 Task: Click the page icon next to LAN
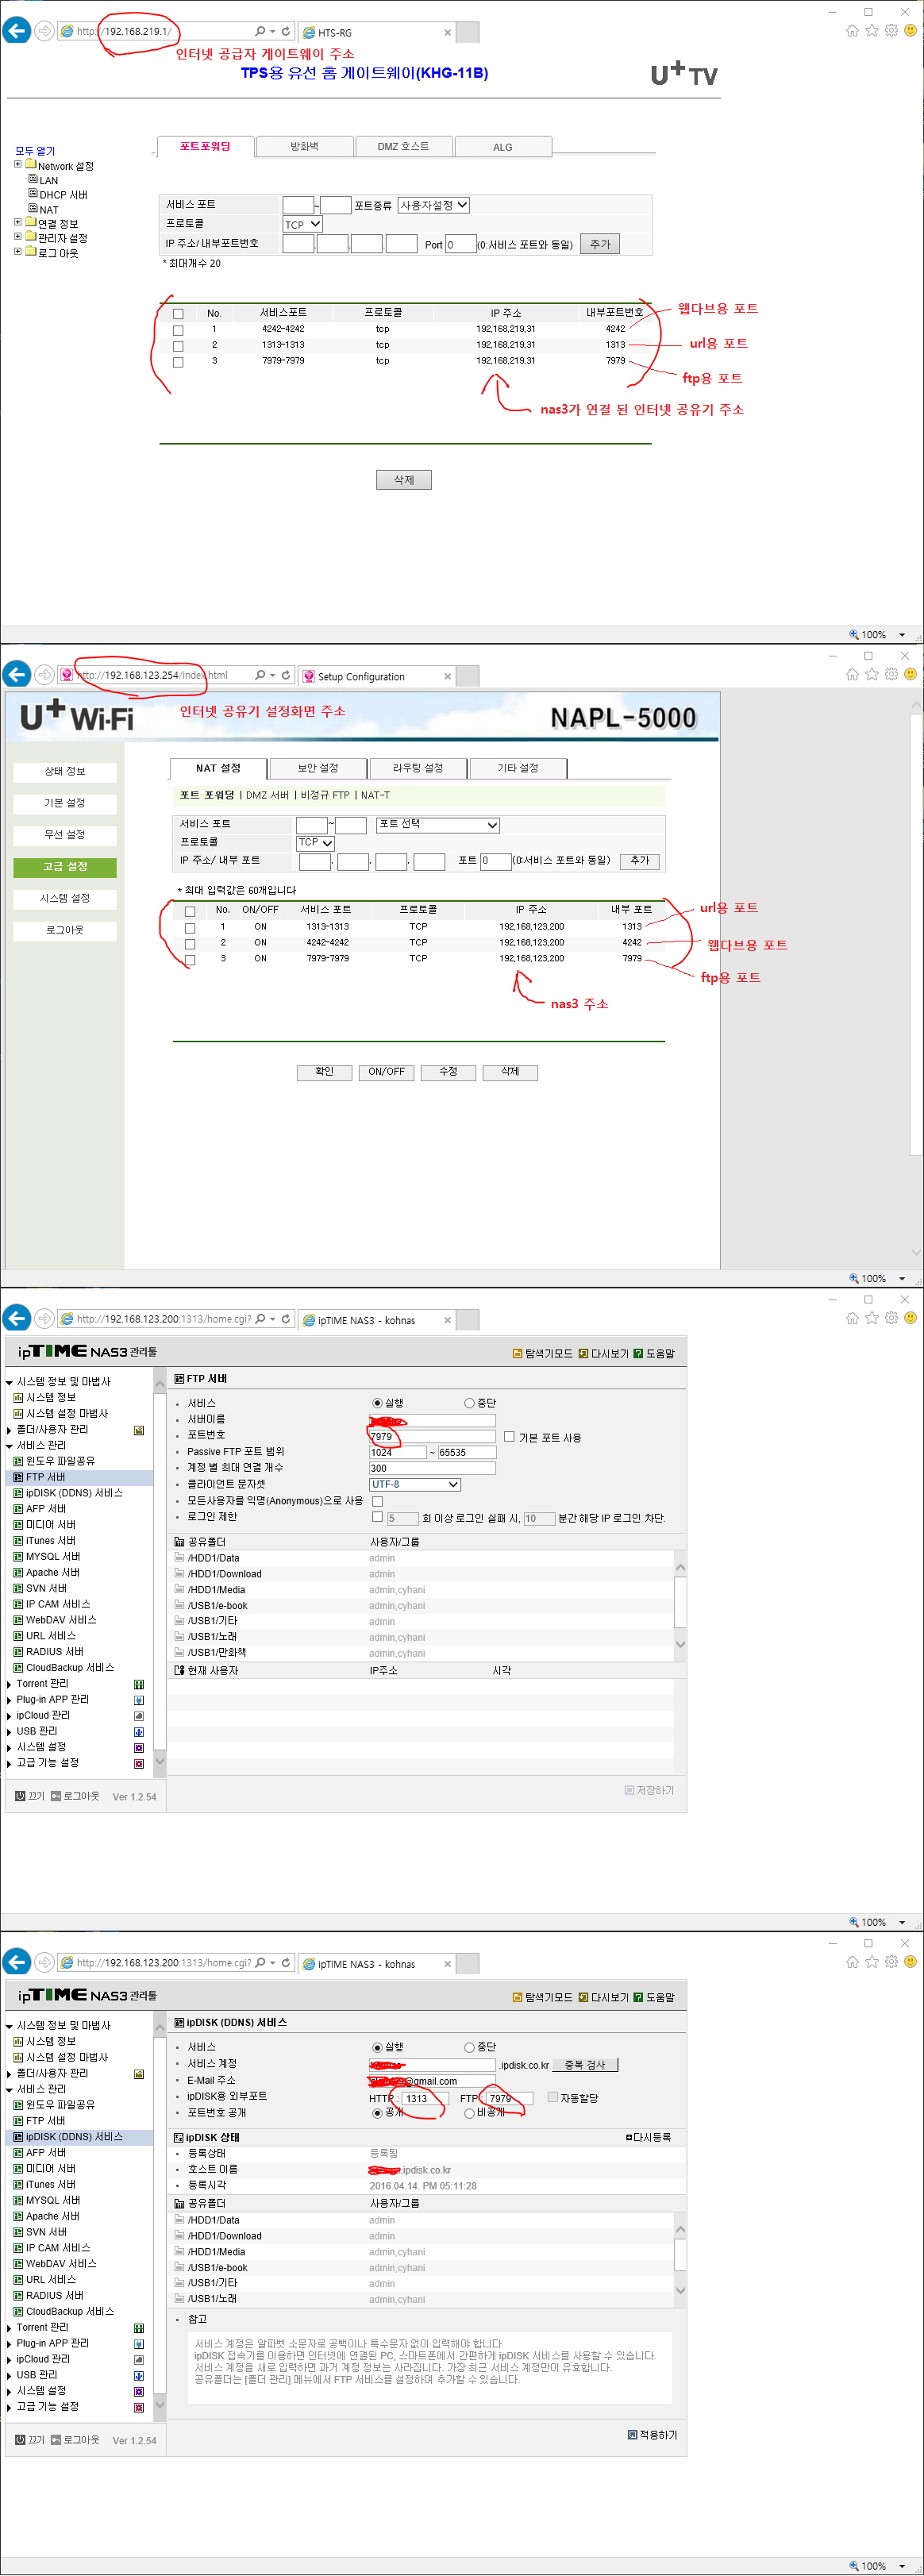tap(33, 179)
